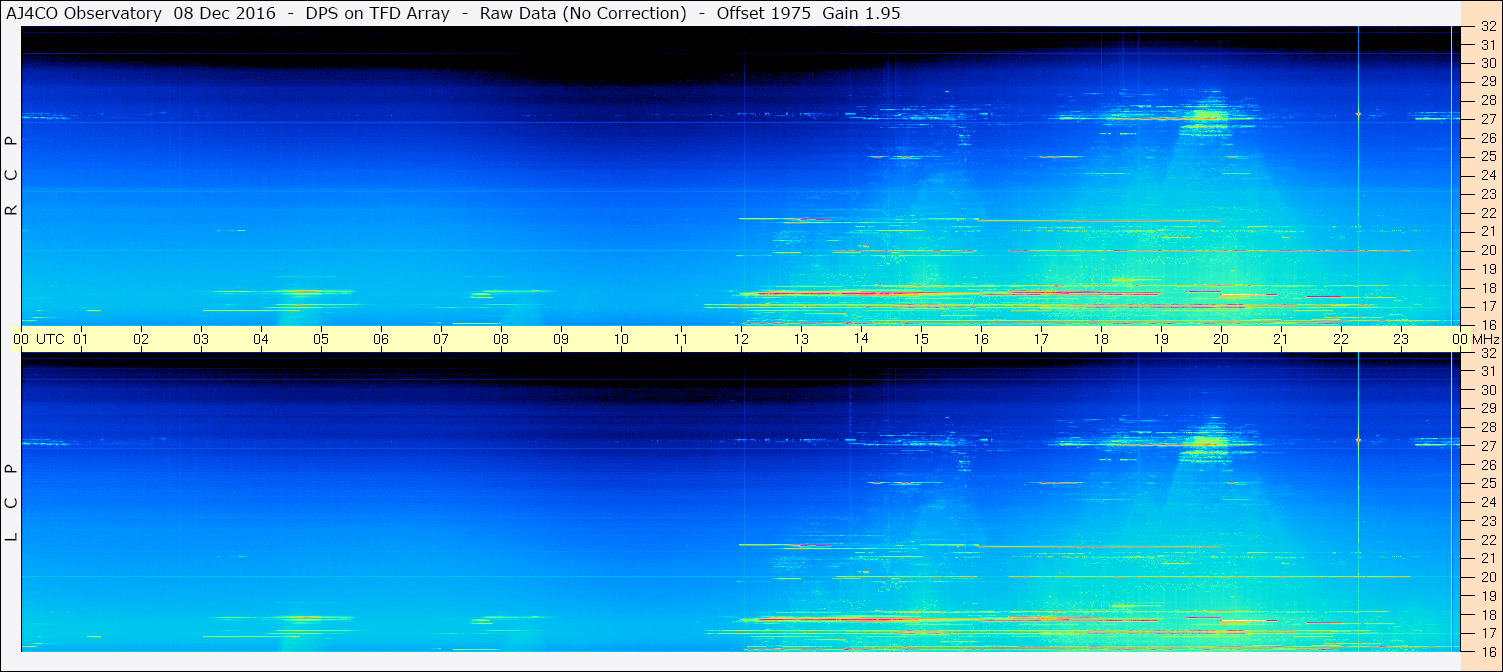Click 'Raw Data (No Correction)' header text

[583, 13]
